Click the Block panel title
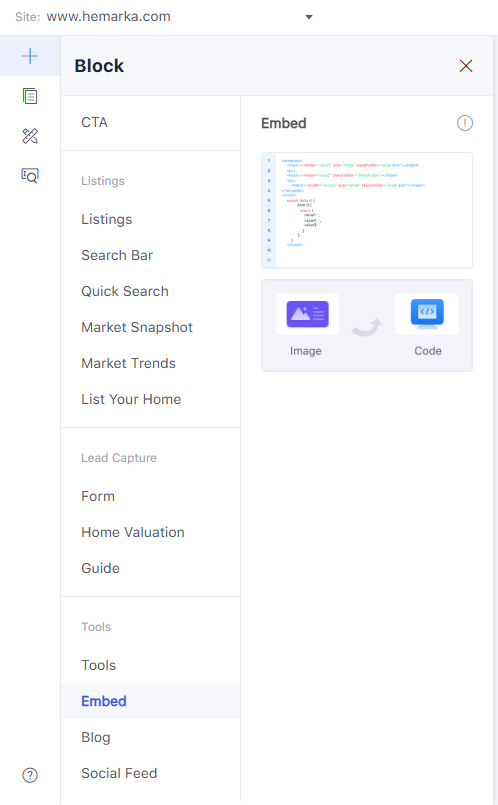 tap(99, 66)
